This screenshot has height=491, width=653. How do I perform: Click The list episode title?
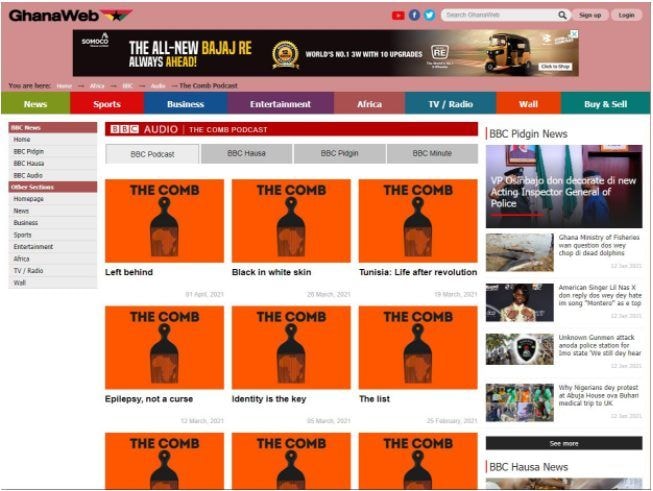pyautogui.click(x=374, y=399)
